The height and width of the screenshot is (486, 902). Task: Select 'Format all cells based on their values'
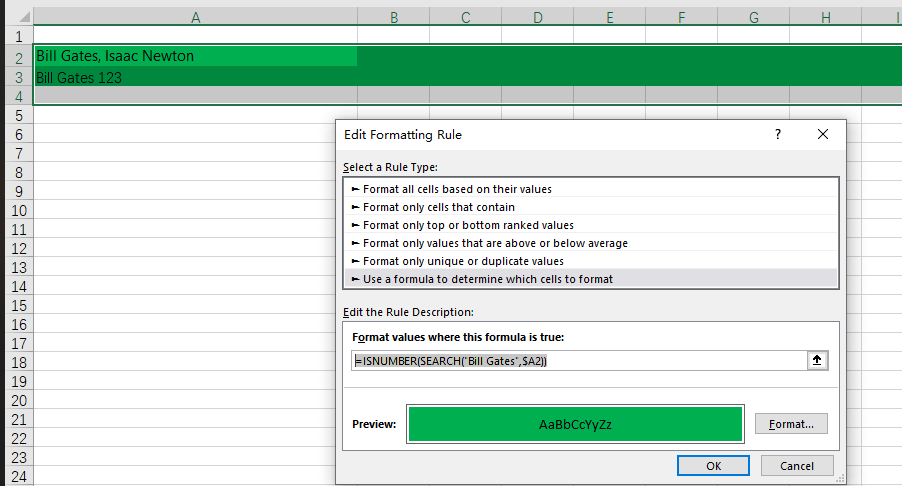(591, 189)
